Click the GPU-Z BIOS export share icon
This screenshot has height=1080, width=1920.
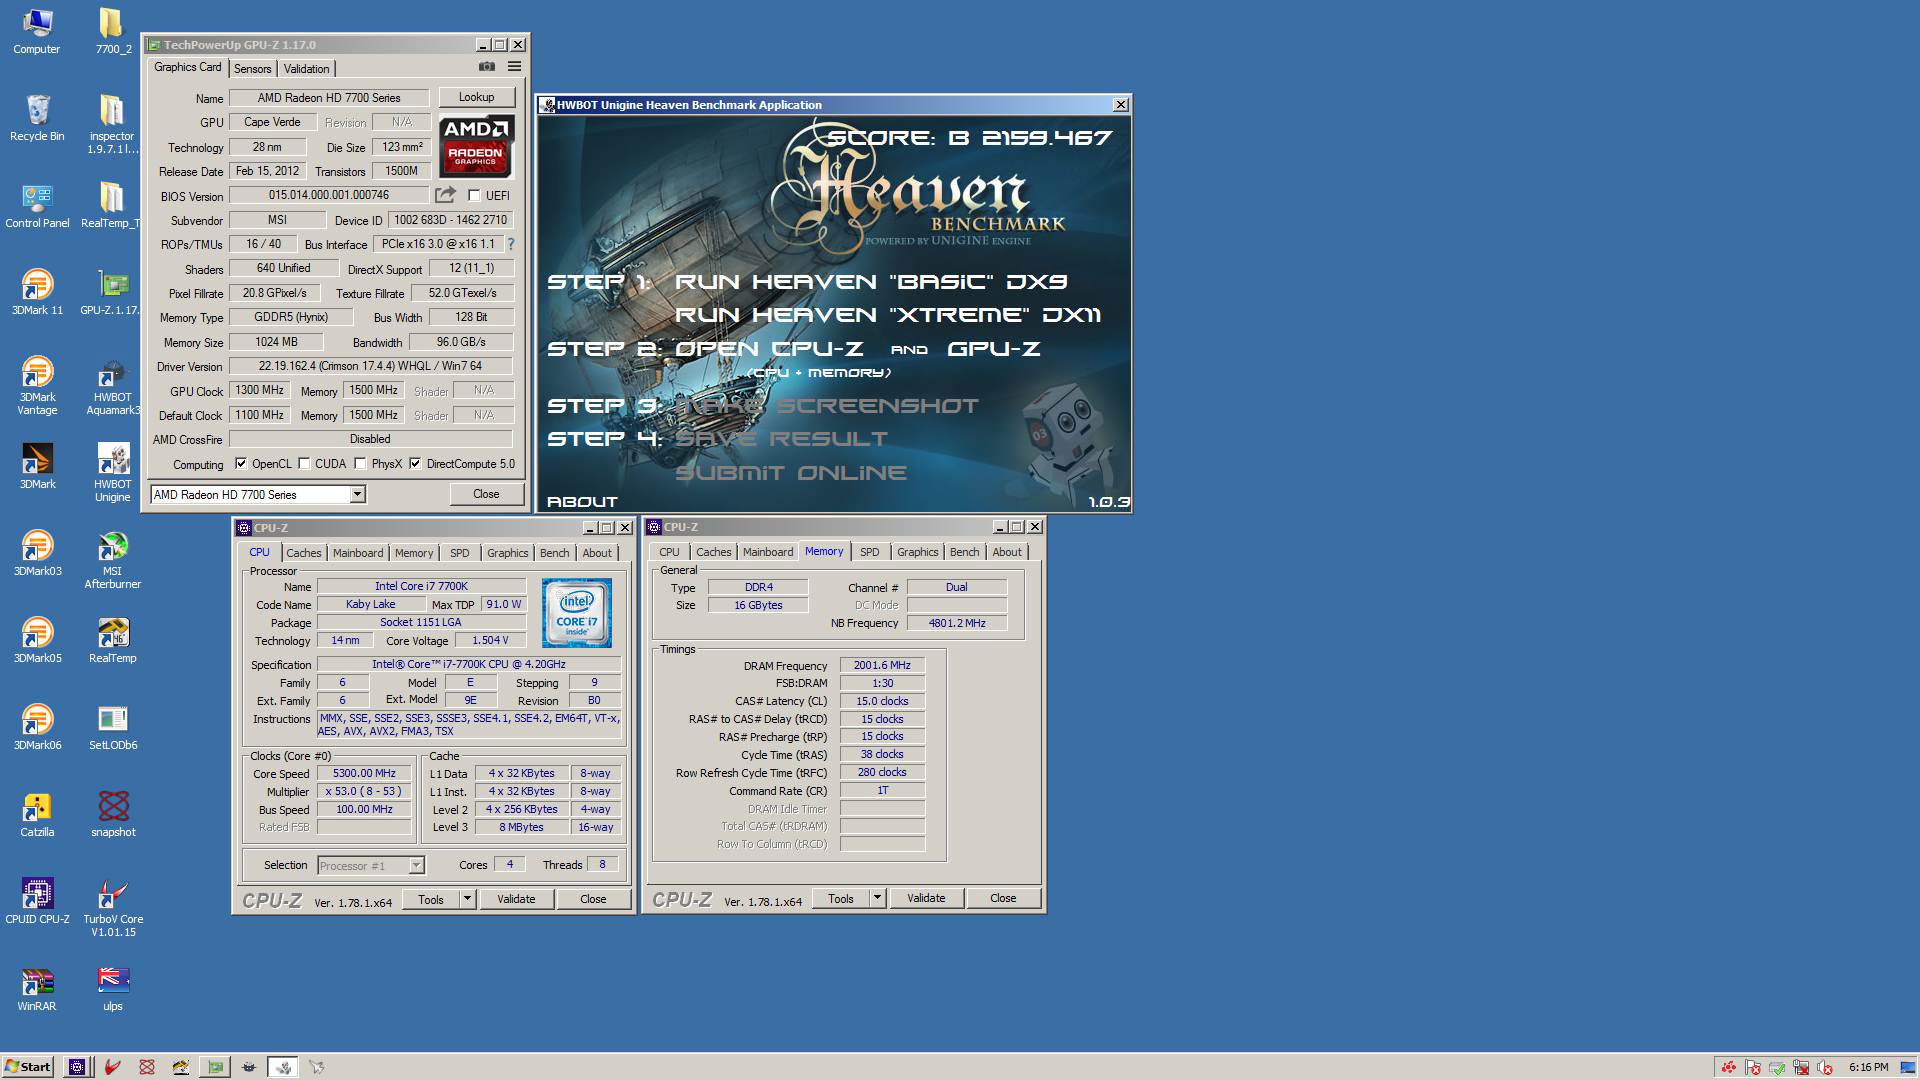445,195
